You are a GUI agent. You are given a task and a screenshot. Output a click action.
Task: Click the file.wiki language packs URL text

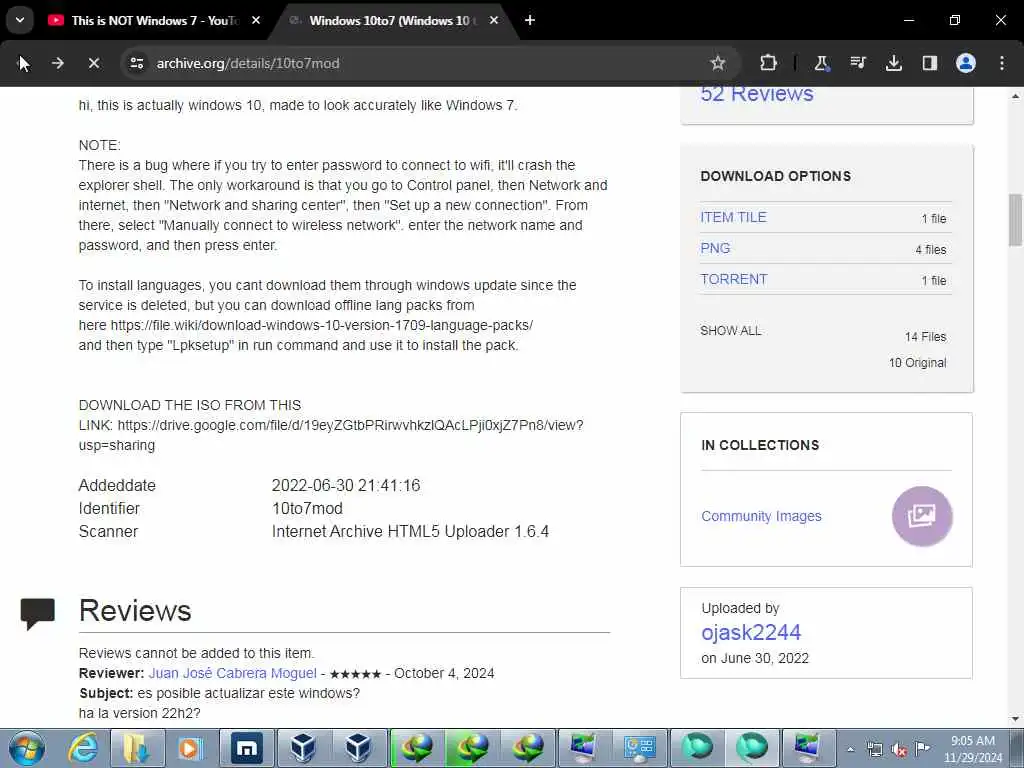tap(322, 325)
